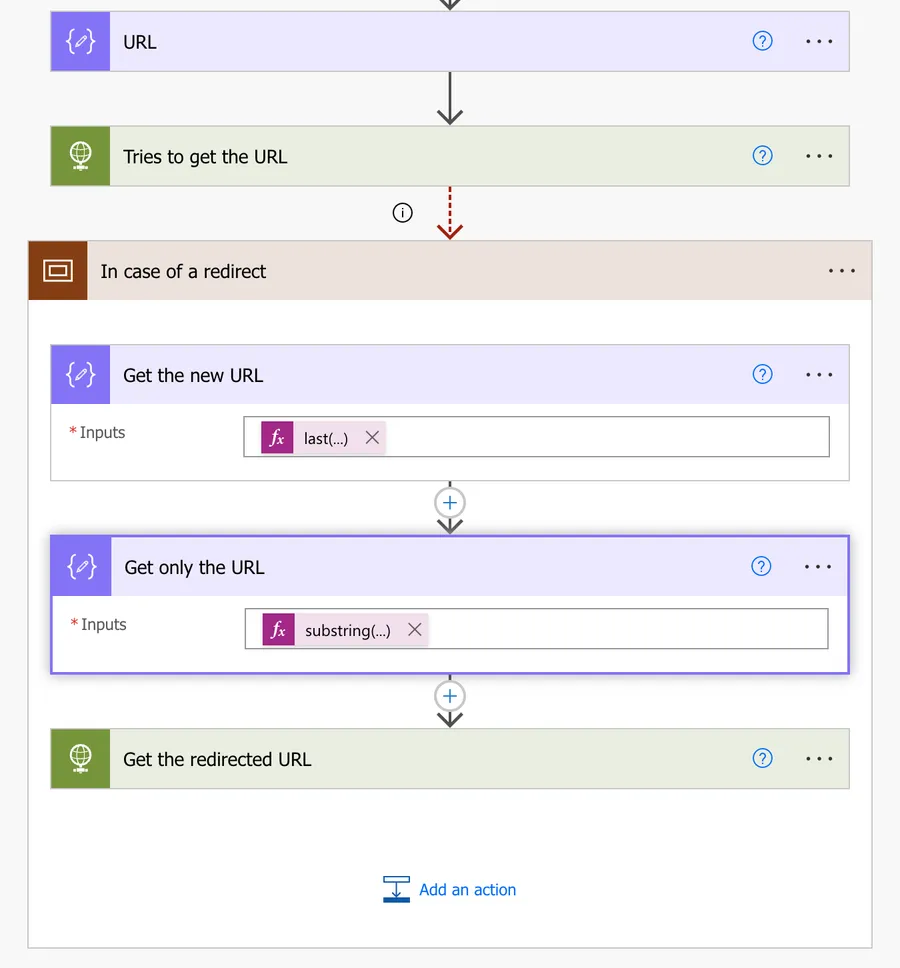Viewport: 900px width, 968px height.
Task: Remove the substring(...) expression token
Action: [x=414, y=630]
